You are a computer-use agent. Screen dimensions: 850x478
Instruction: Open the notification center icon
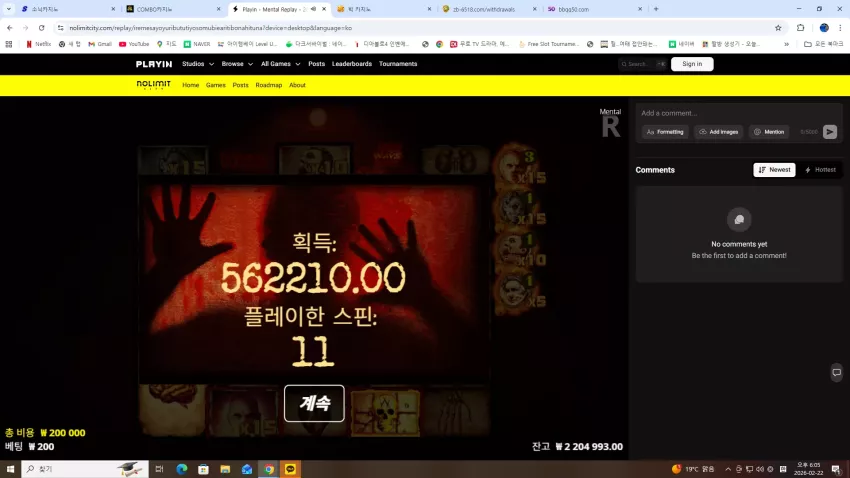click(x=836, y=469)
